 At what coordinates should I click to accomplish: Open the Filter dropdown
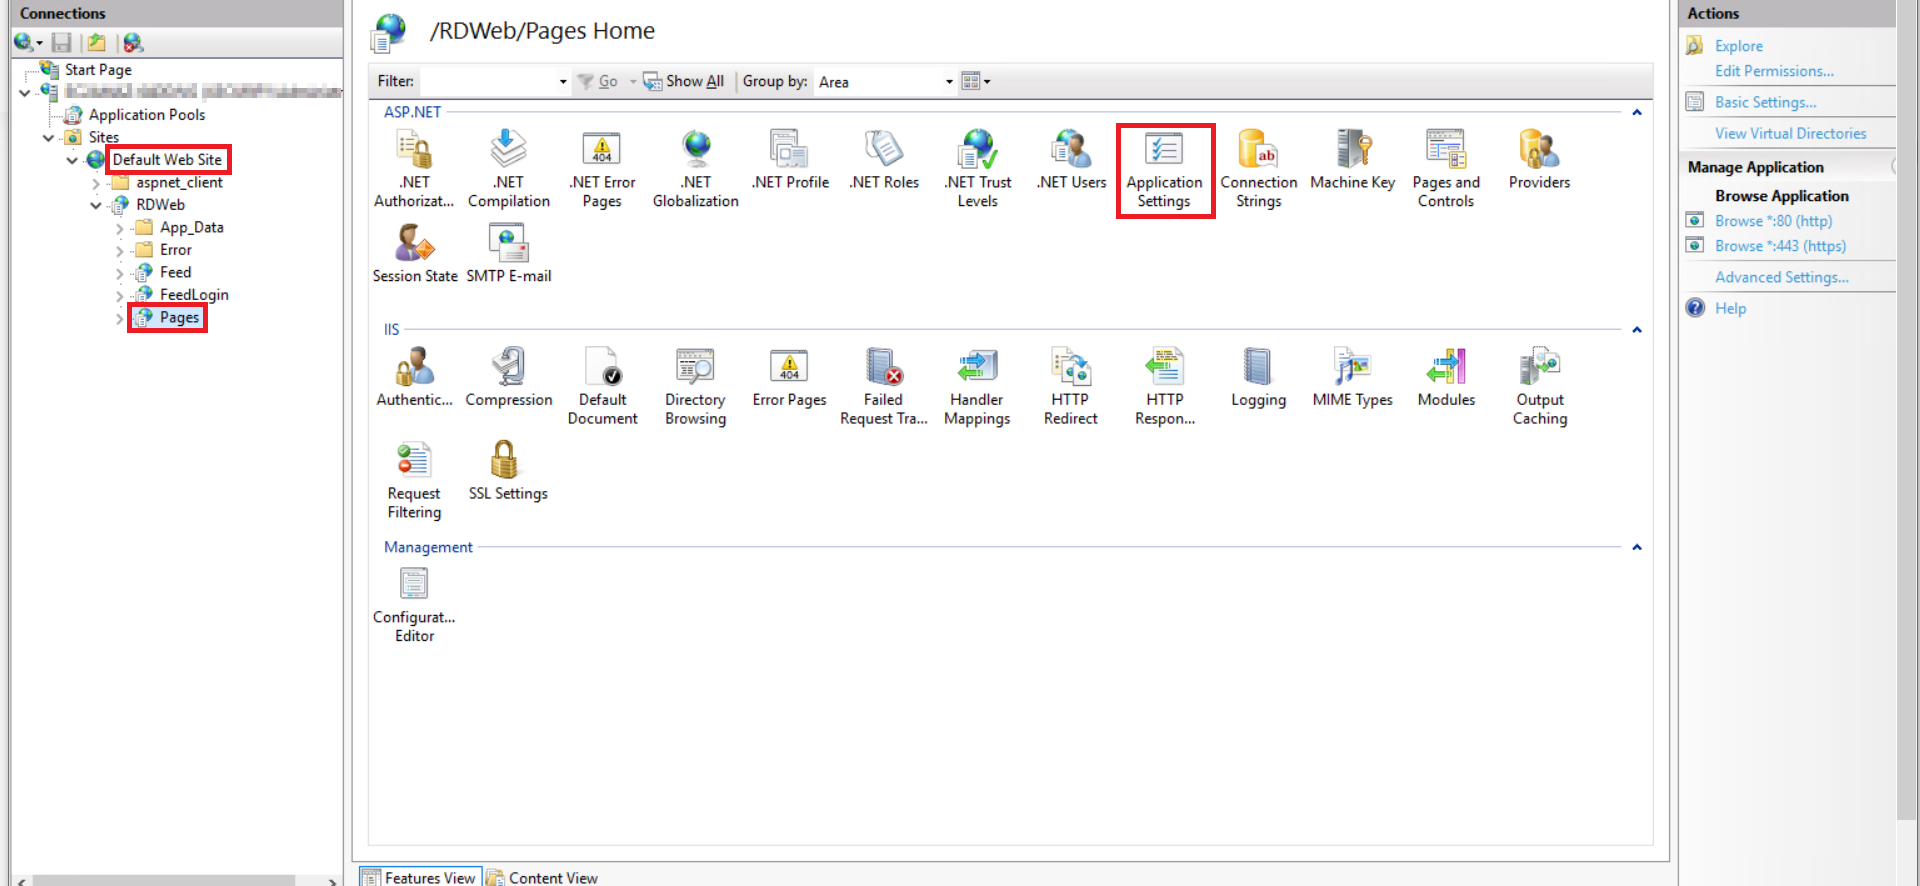coord(563,82)
